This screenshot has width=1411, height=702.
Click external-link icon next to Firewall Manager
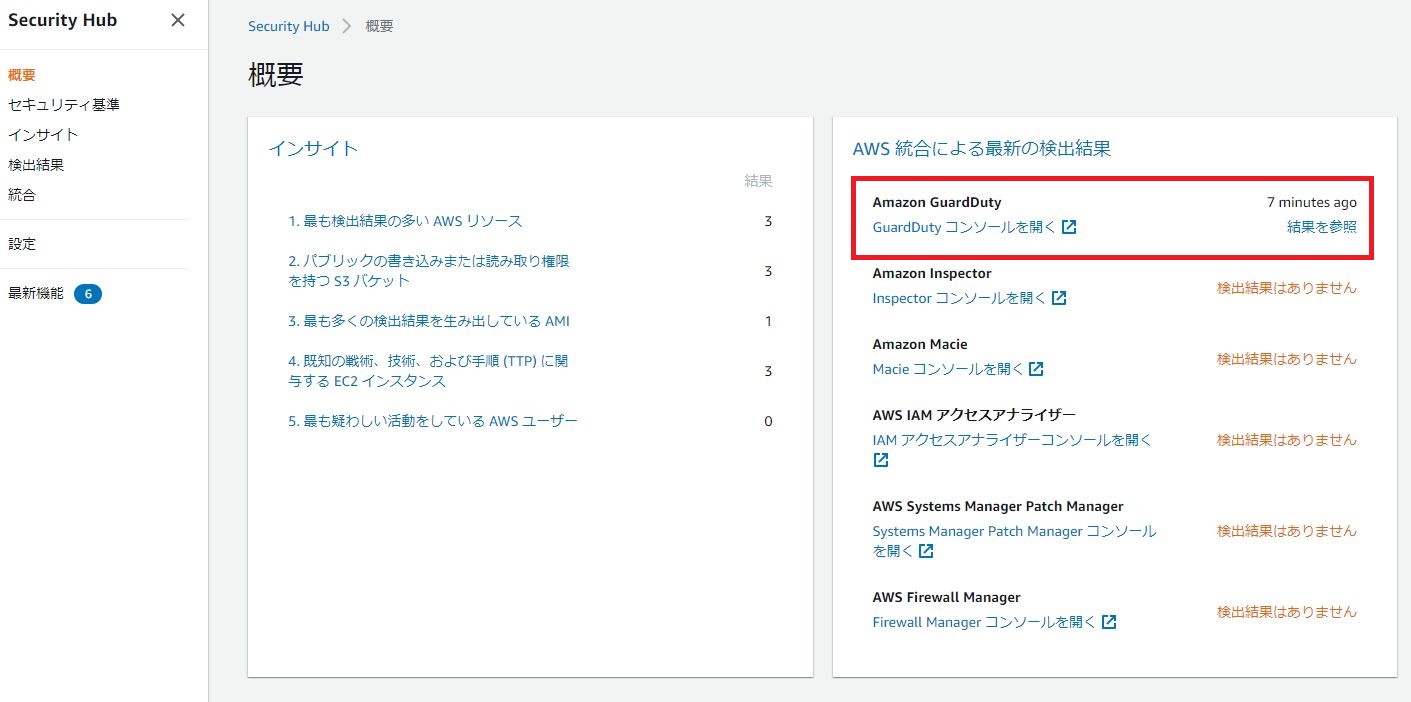tap(1109, 622)
